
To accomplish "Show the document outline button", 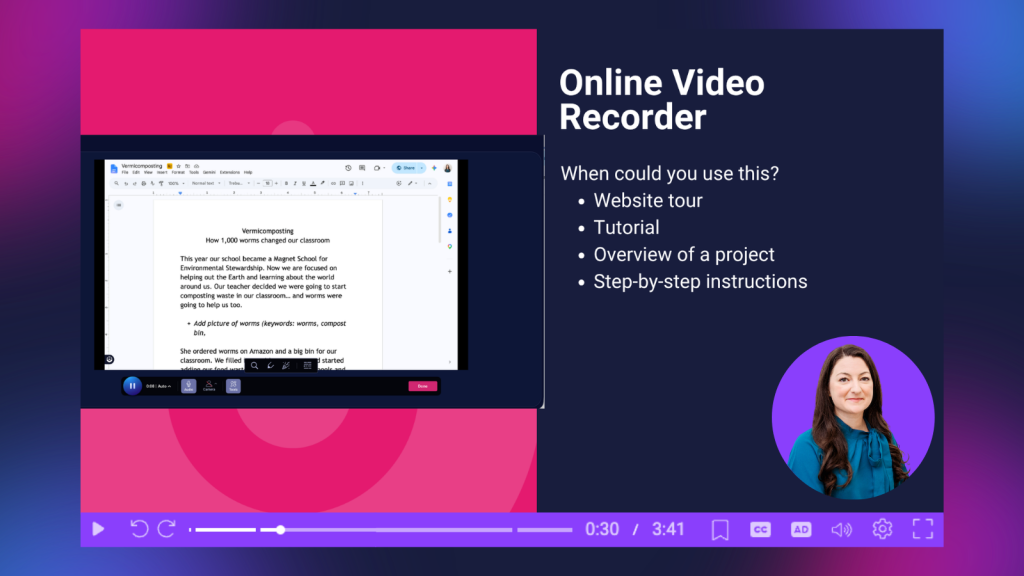I will pyautogui.click(x=119, y=205).
